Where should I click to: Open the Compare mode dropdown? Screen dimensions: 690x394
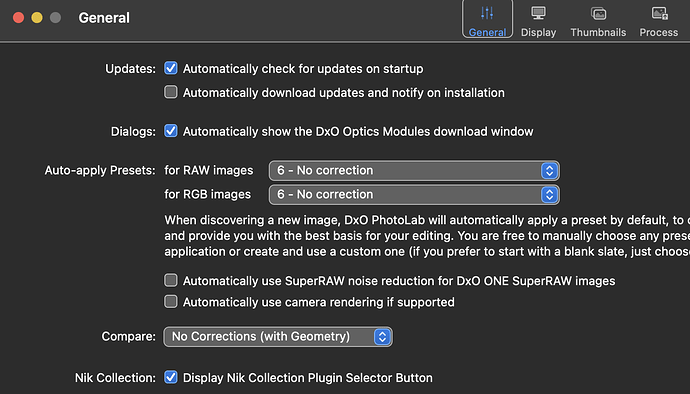pos(278,337)
